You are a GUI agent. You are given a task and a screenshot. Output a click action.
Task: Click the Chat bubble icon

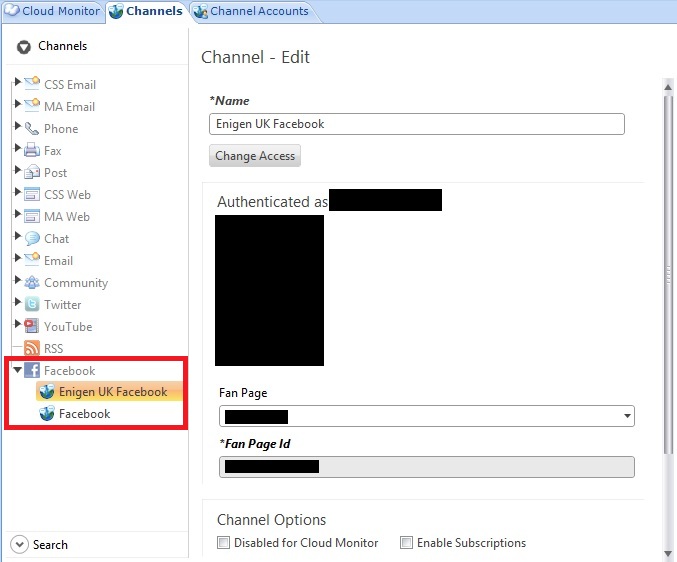click(32, 239)
